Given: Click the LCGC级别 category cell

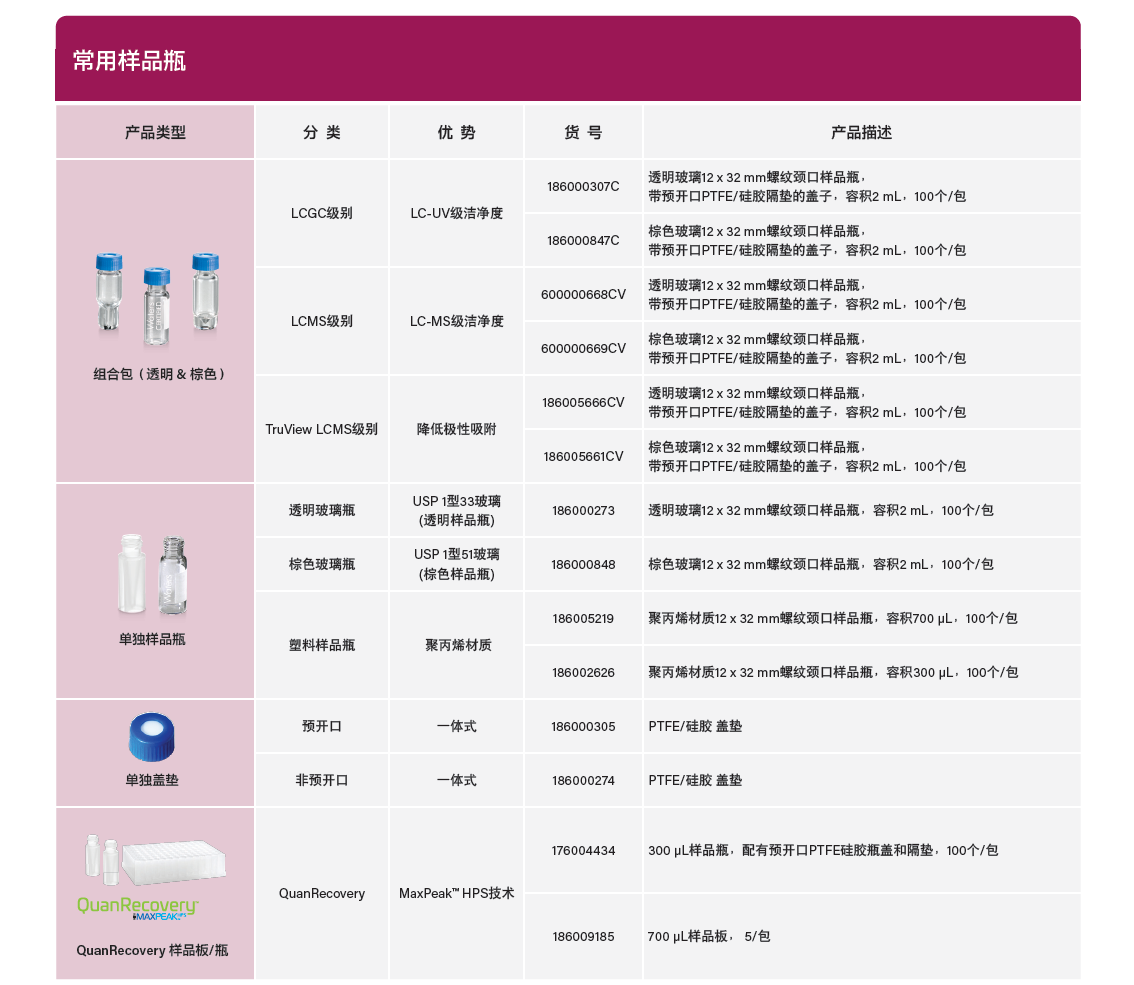Looking at the screenshot, I should 322,213.
